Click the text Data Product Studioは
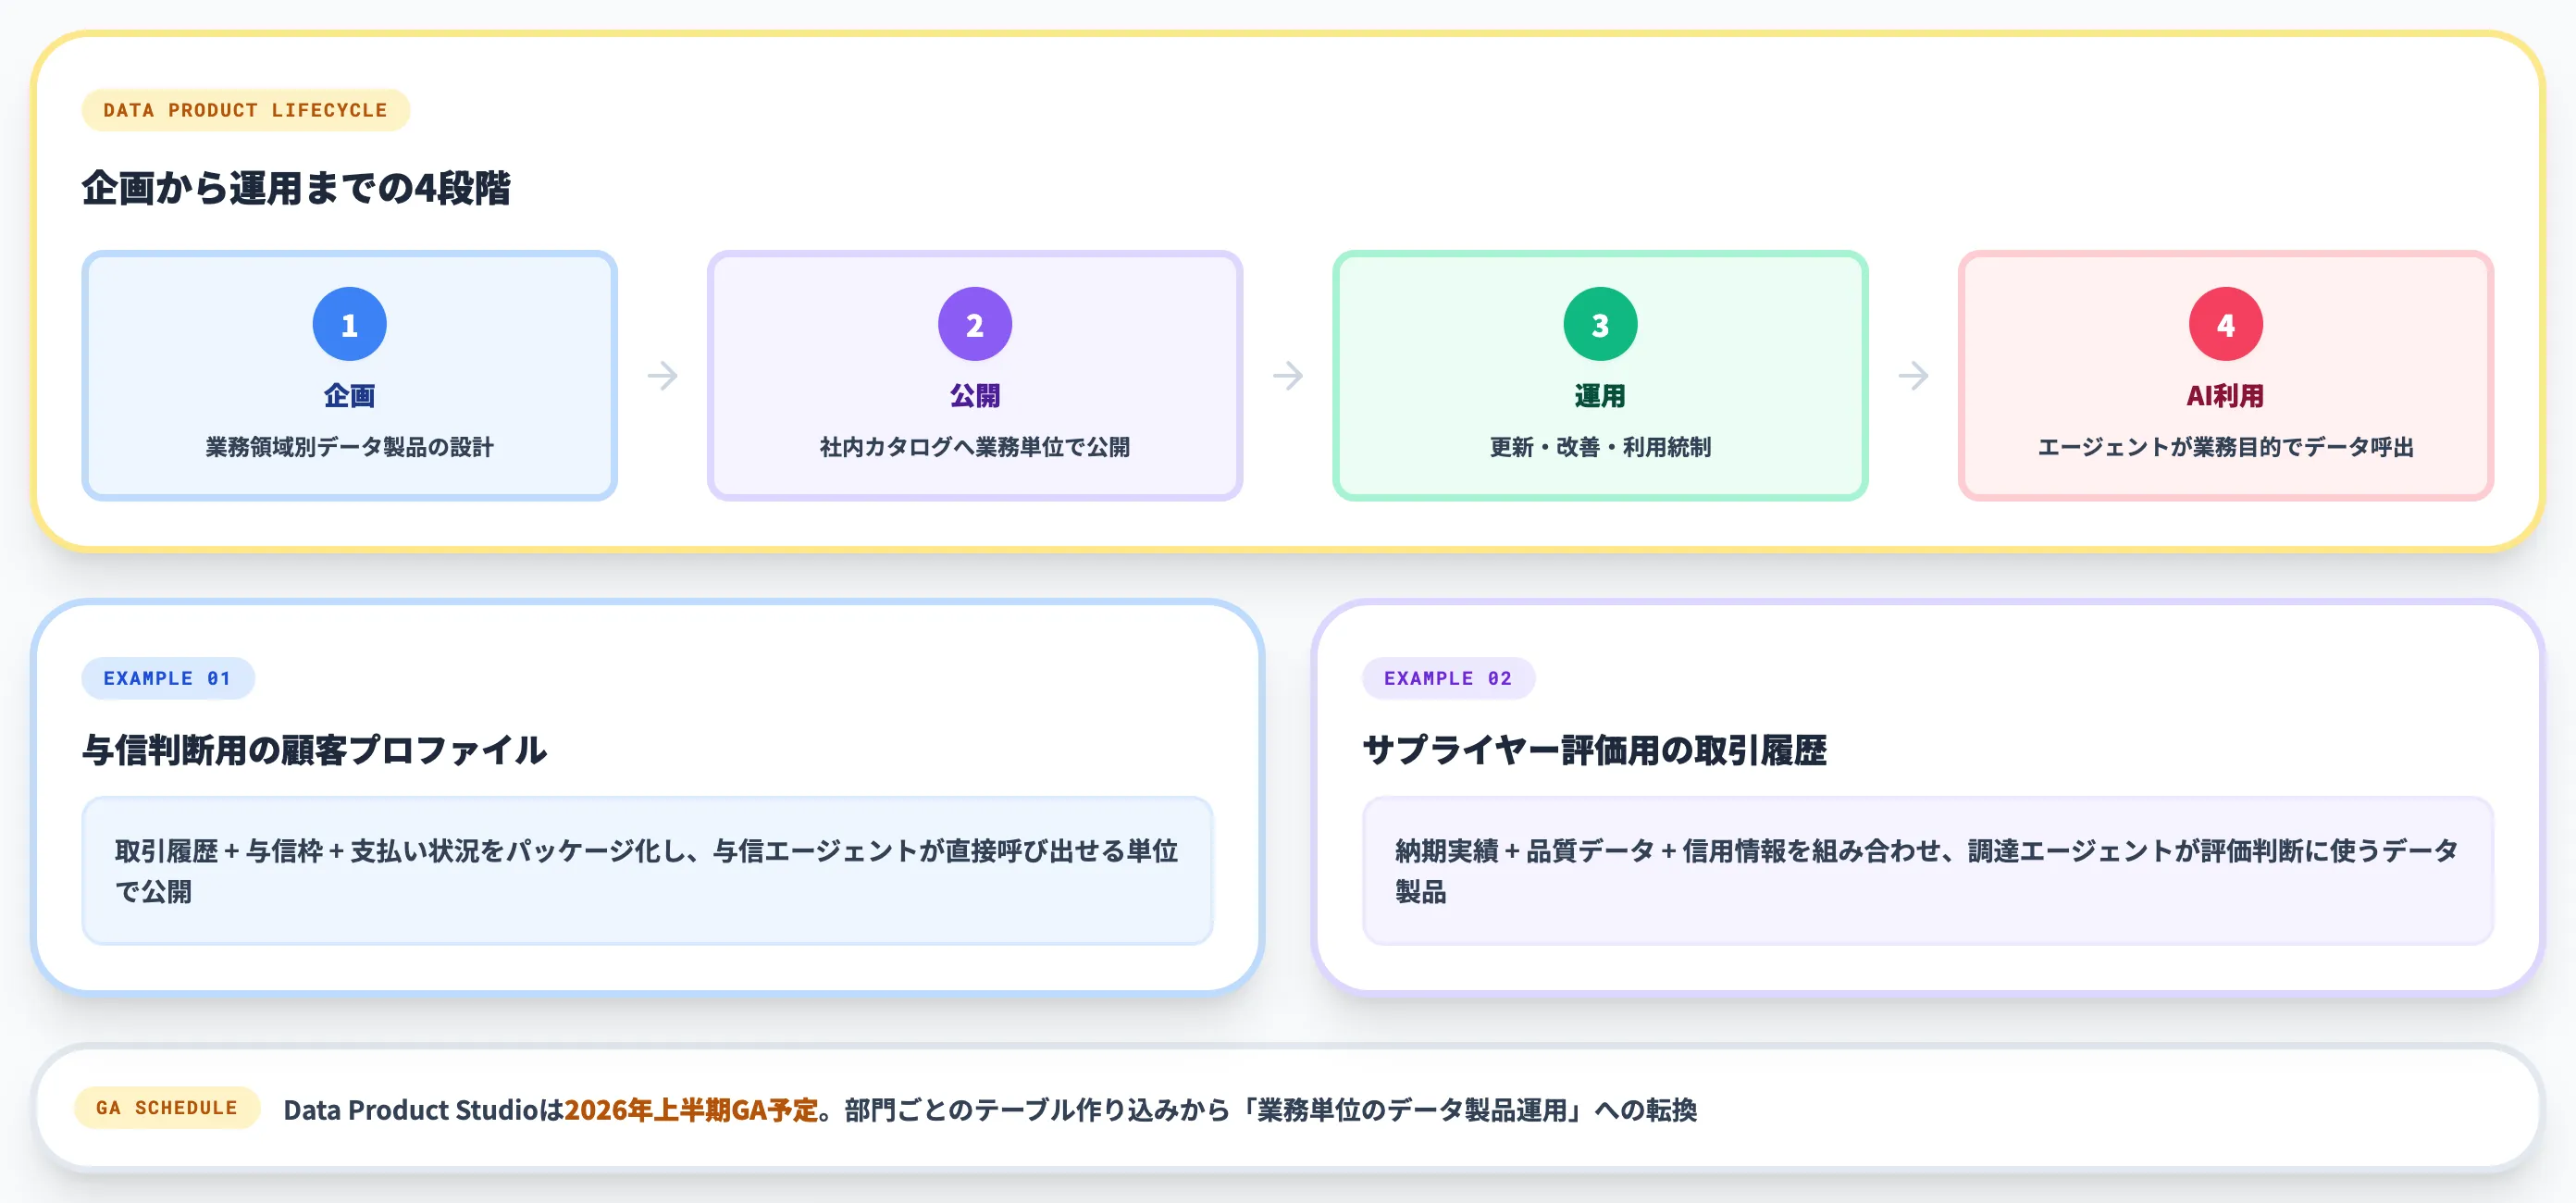This screenshot has width=2576, height=1203. pos(424,1109)
